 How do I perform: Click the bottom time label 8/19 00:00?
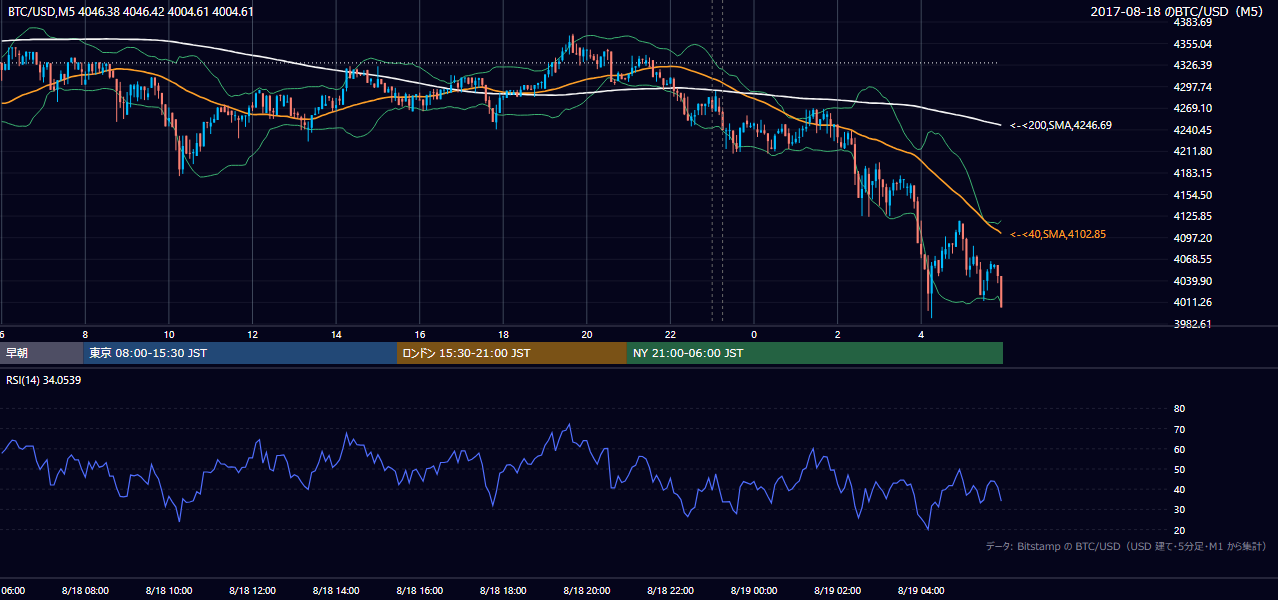tap(753, 591)
